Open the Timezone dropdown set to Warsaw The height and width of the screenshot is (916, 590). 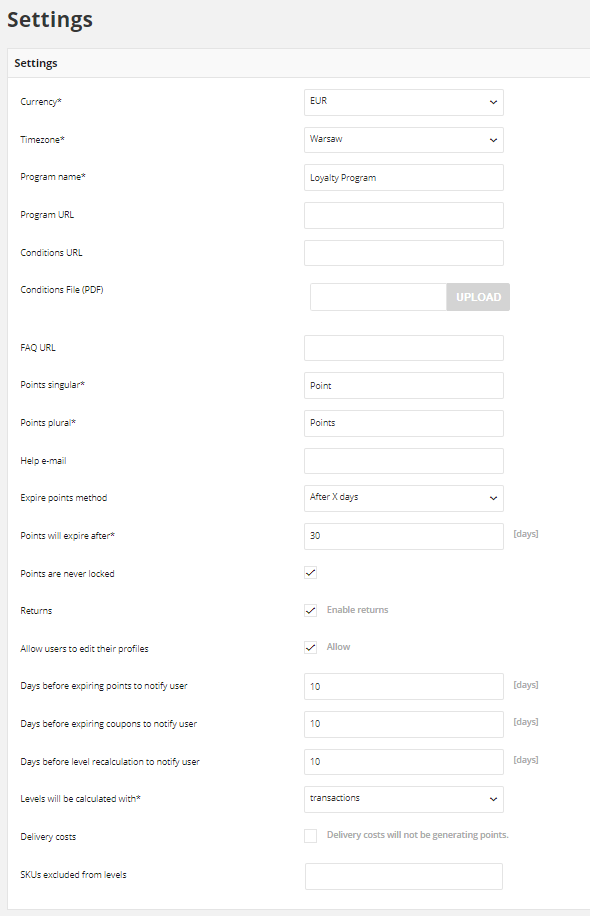(x=404, y=140)
